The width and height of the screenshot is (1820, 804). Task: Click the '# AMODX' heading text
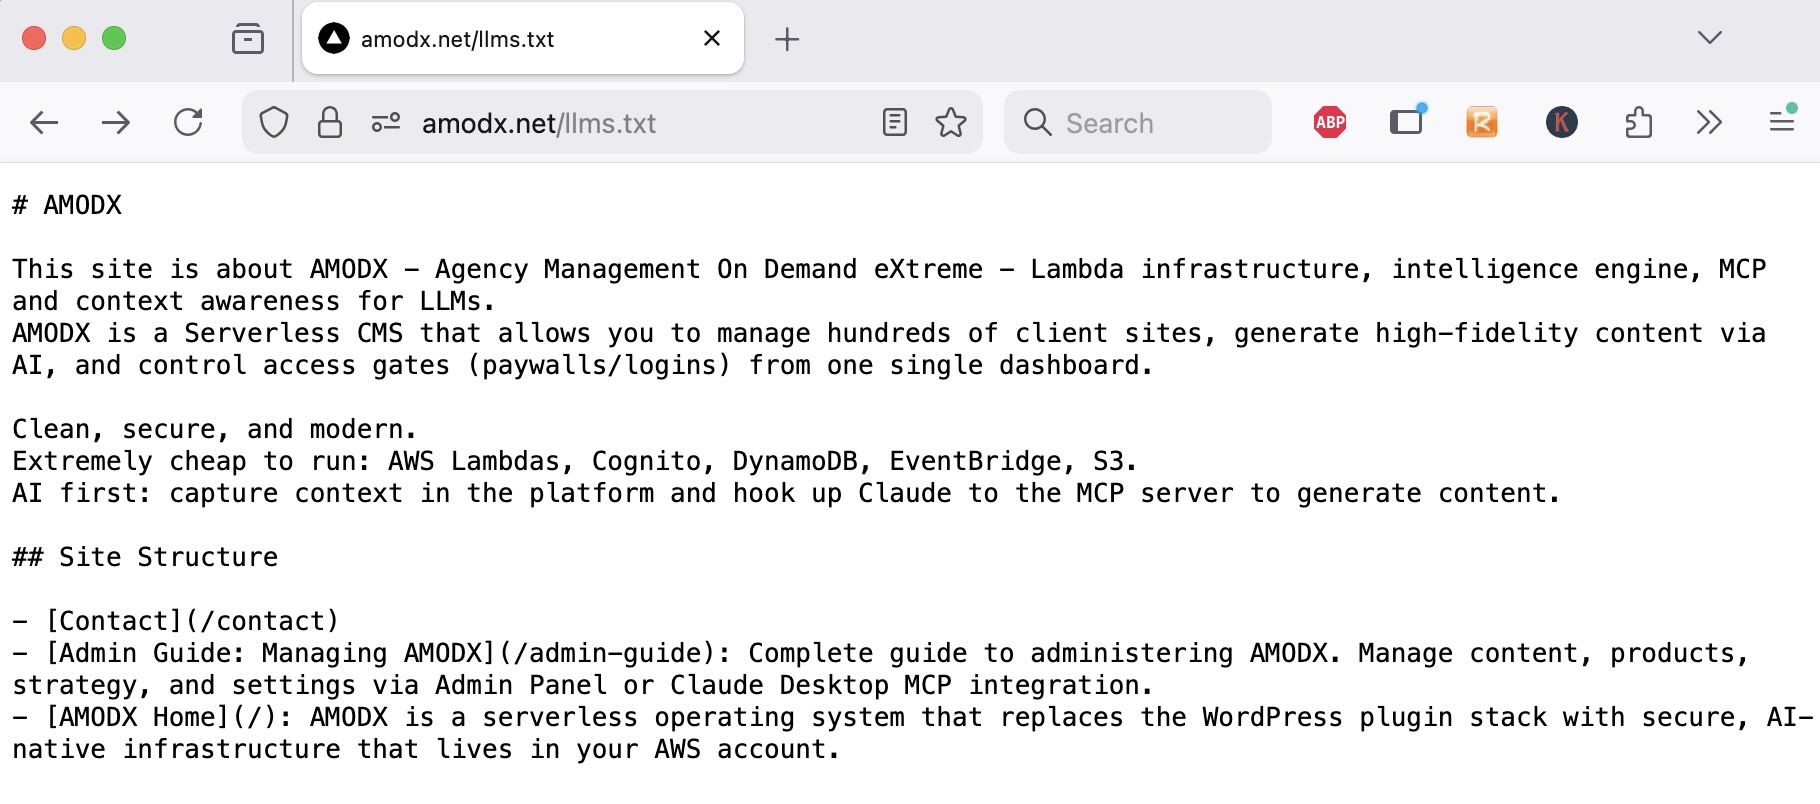pyautogui.click(x=67, y=205)
